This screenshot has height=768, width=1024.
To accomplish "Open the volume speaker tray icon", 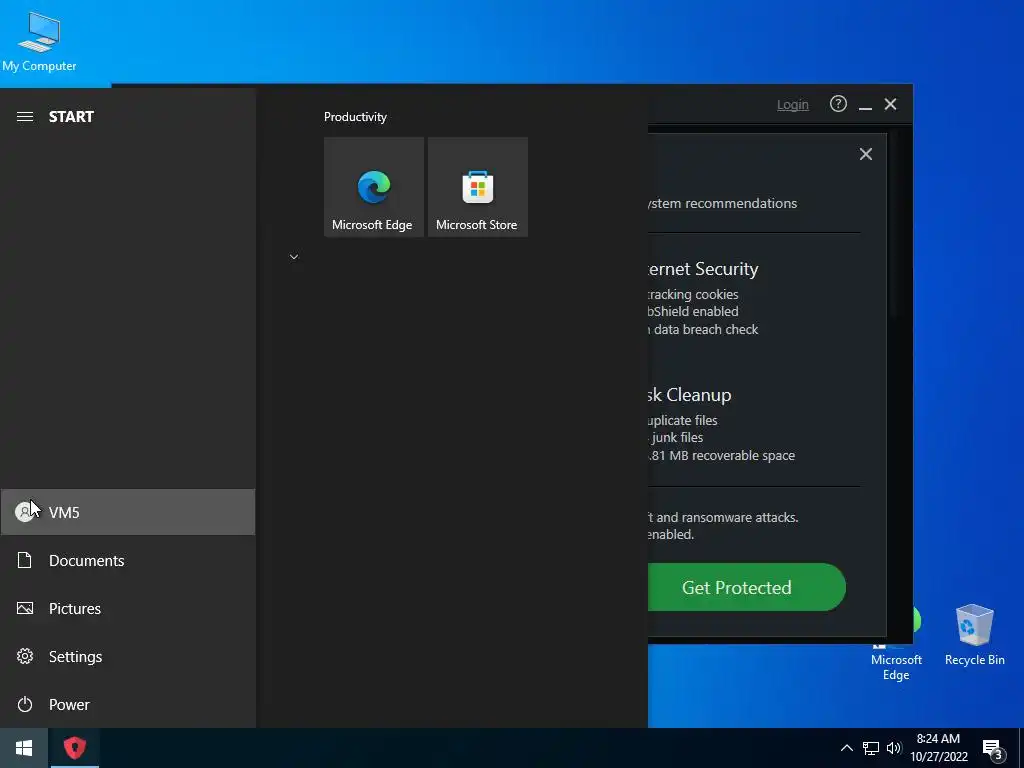I will (894, 748).
